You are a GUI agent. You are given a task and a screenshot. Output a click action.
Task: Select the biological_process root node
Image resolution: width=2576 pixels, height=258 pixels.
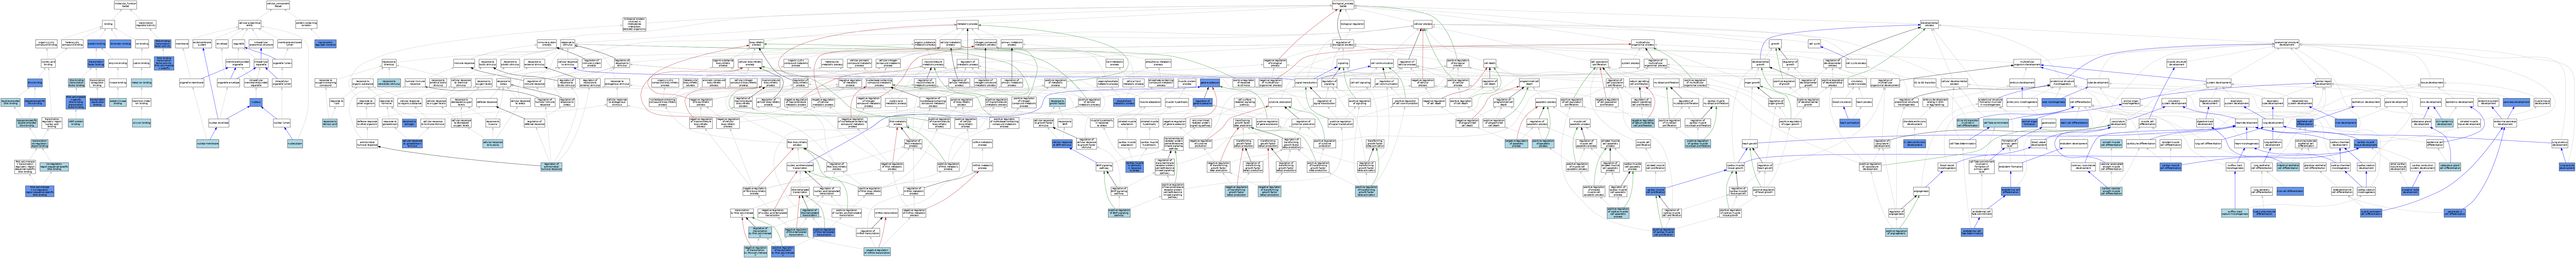pos(1343,5)
